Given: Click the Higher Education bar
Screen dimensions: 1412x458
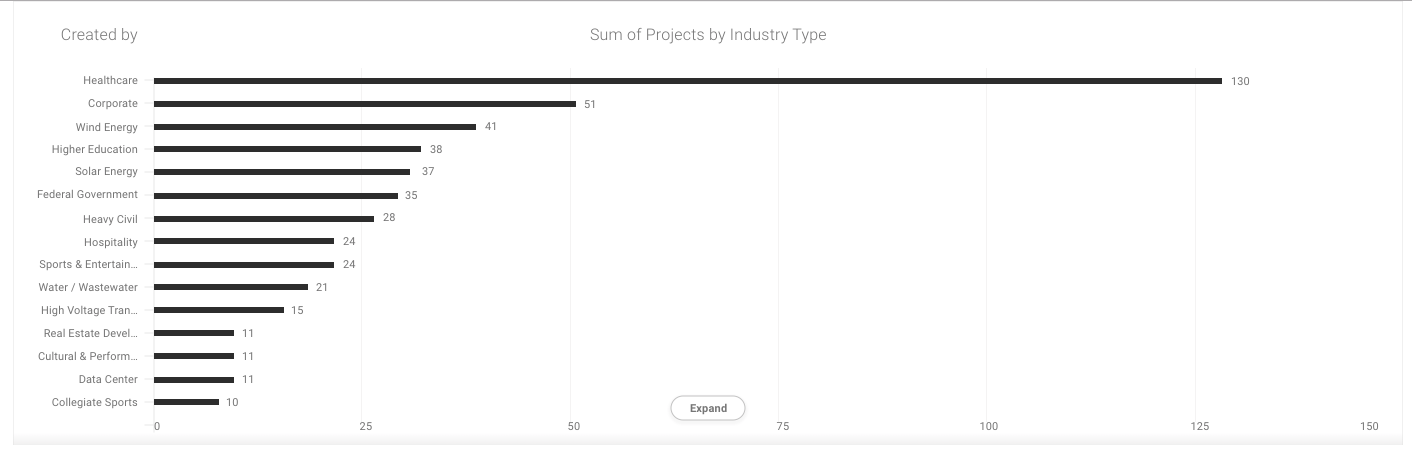Looking at the screenshot, I should point(287,149).
